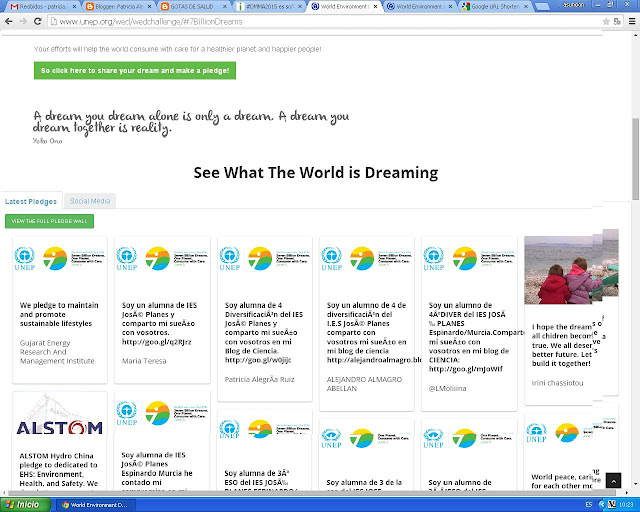Open the Chrome menu icon
Image resolution: width=640 pixels, height=512 pixels.
click(x=632, y=21)
